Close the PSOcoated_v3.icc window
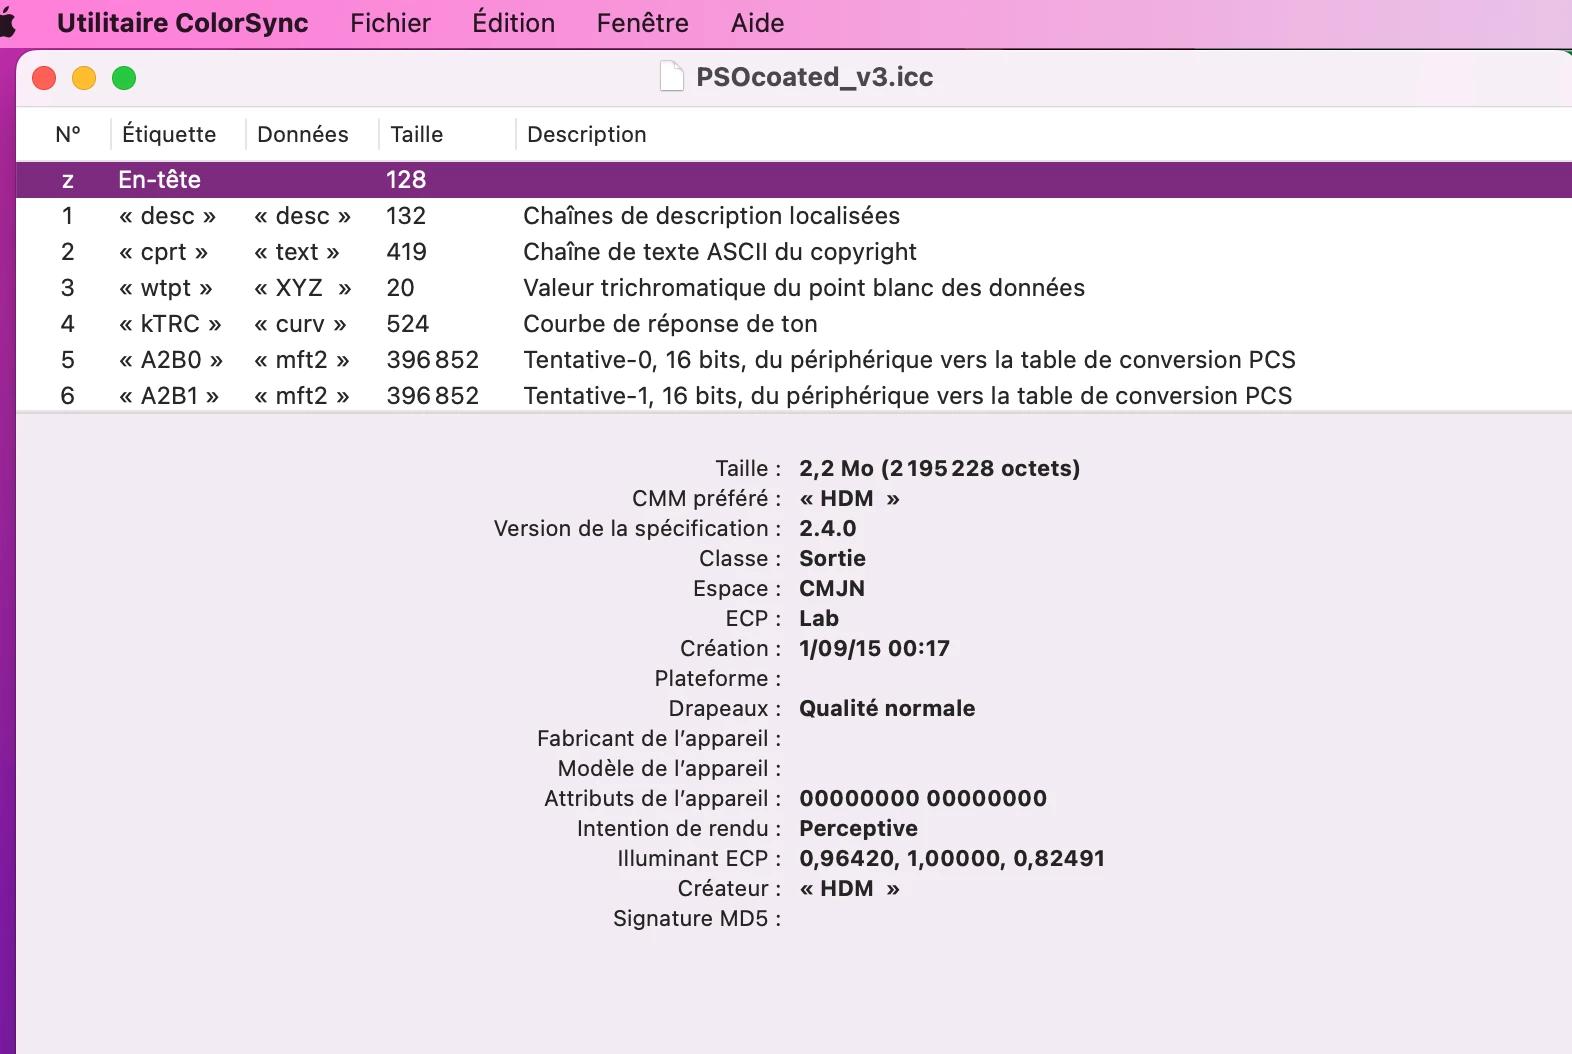This screenshot has height=1054, width=1572. coord(44,78)
